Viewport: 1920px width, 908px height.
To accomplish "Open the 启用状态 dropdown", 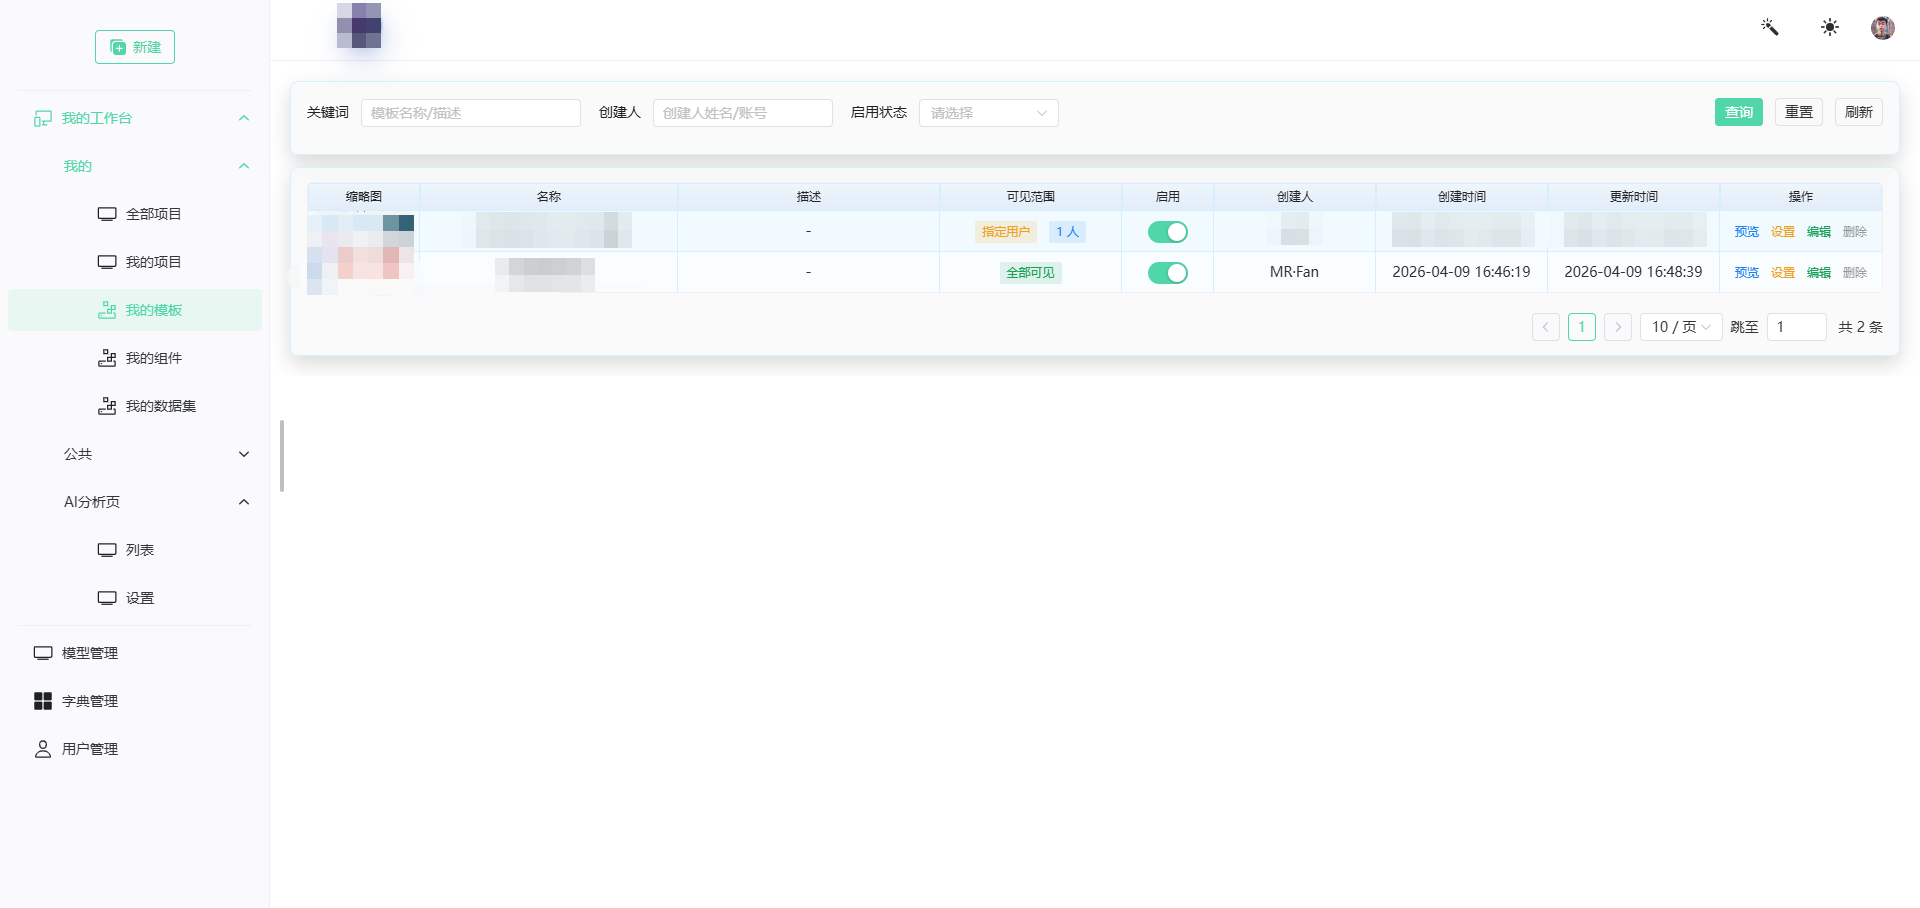I will point(988,113).
